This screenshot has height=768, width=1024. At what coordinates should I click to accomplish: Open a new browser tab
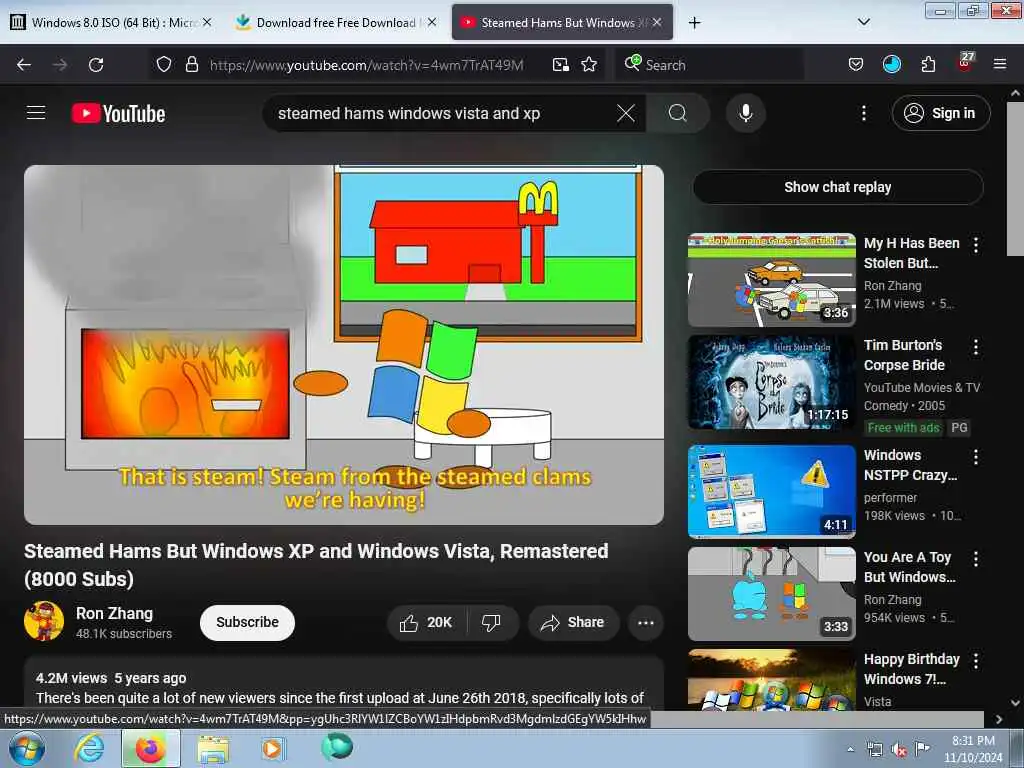[x=694, y=23]
